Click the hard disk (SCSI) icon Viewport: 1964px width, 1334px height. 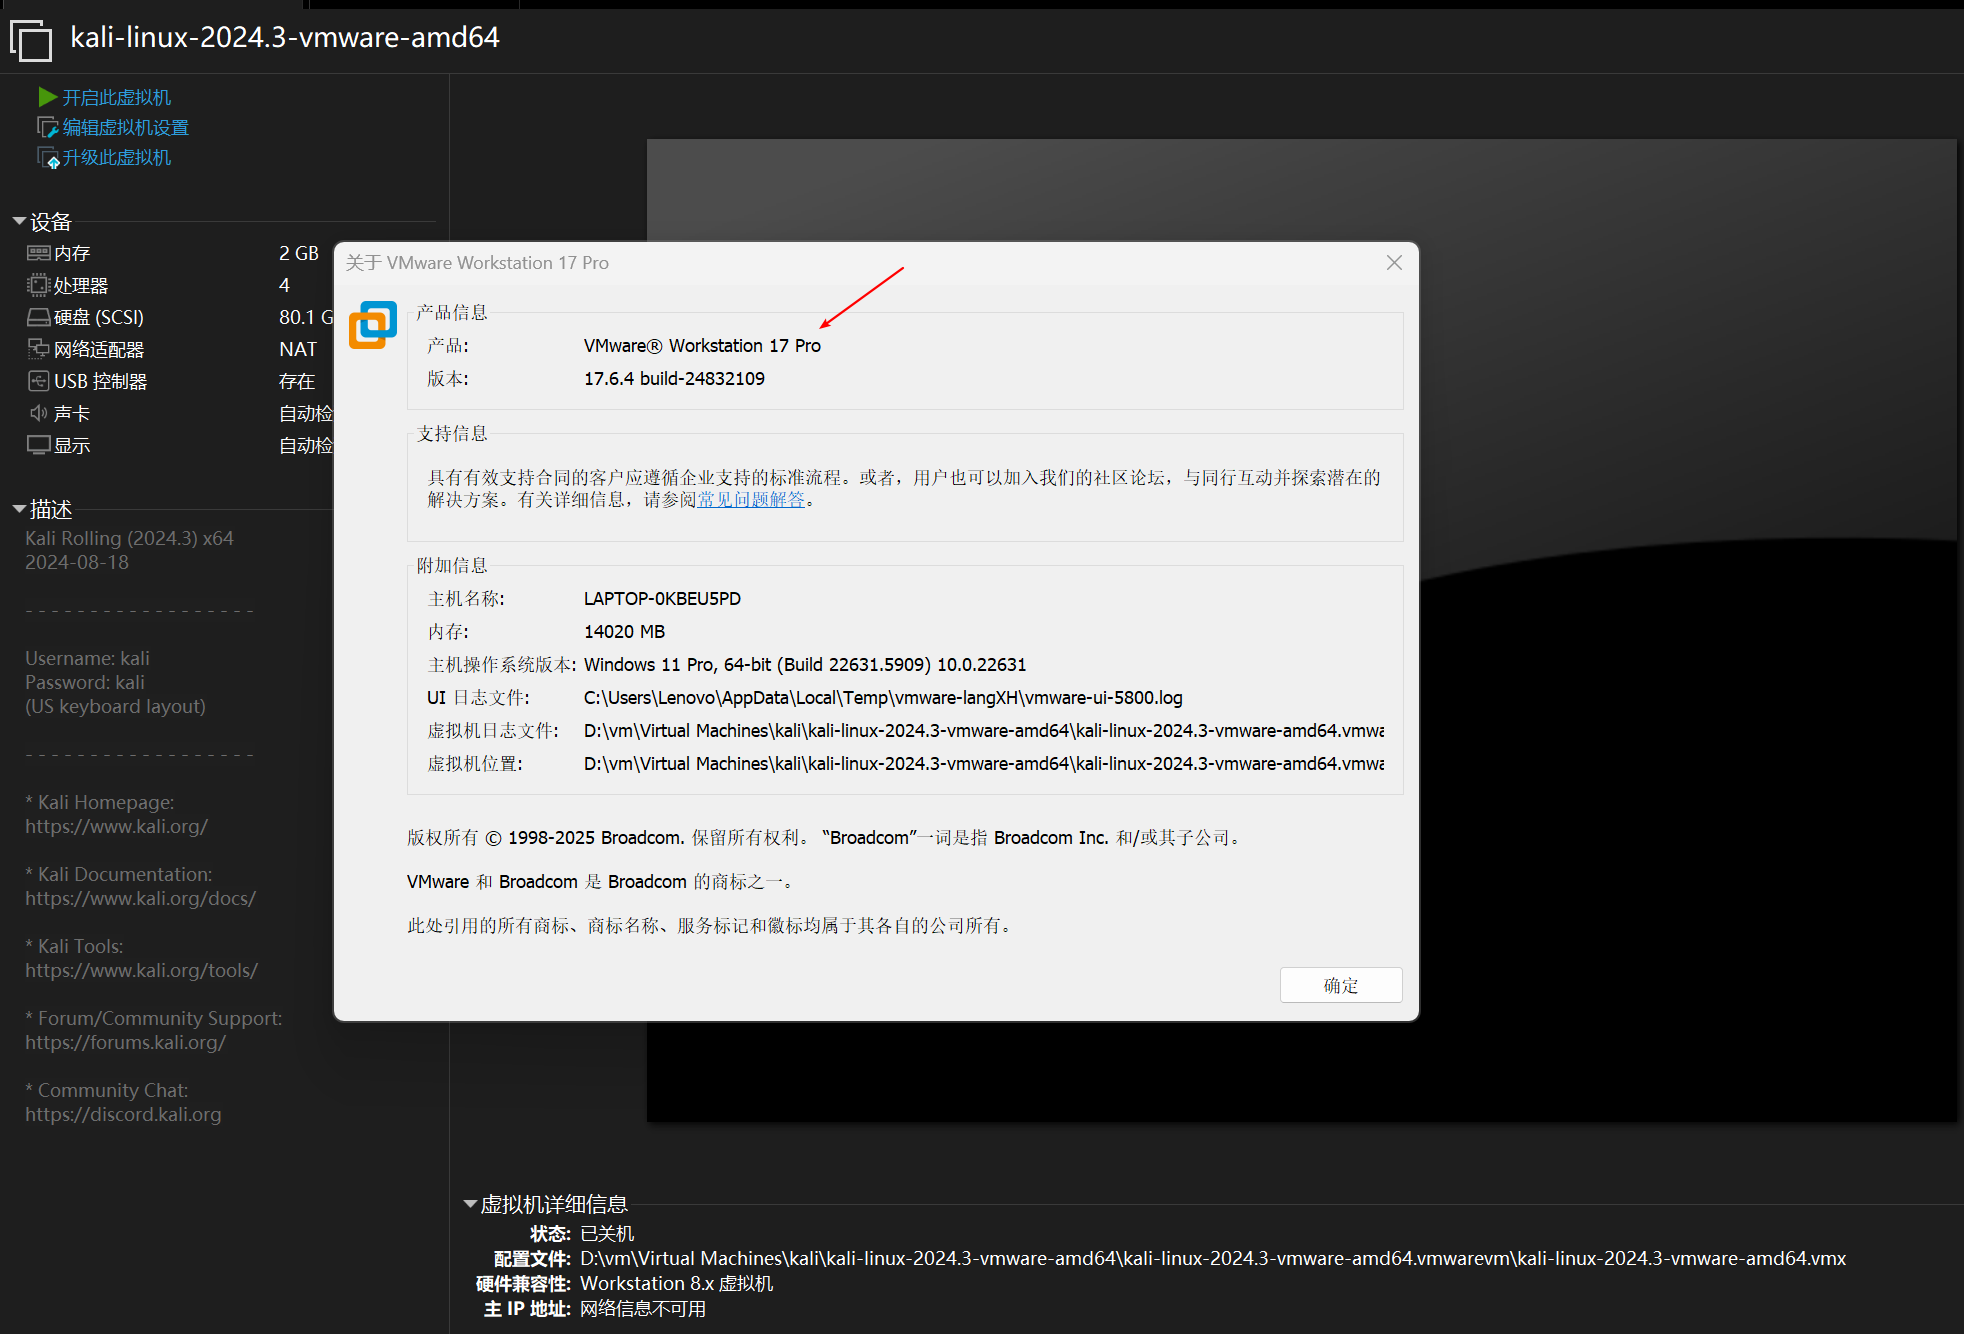tap(38, 318)
